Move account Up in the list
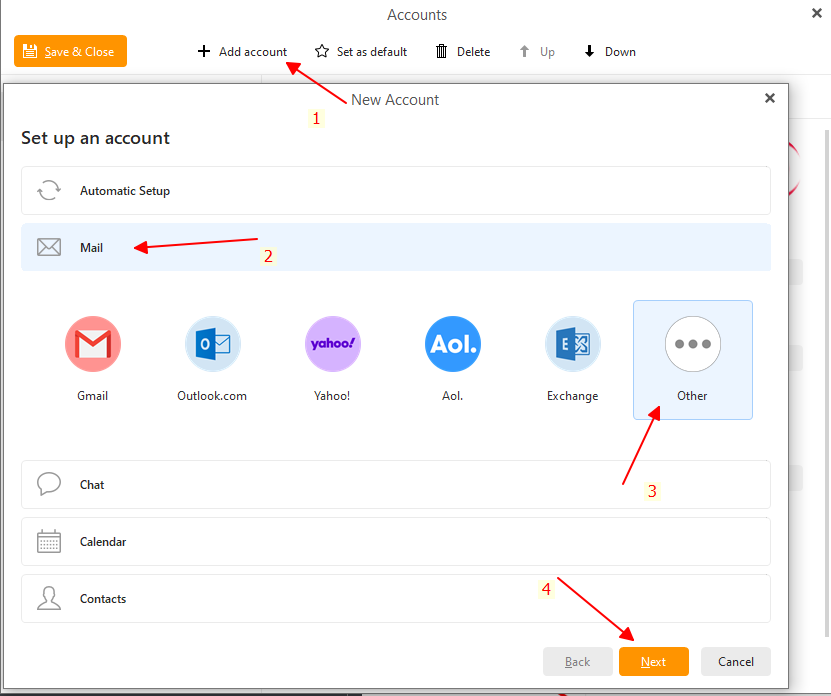 click(537, 51)
